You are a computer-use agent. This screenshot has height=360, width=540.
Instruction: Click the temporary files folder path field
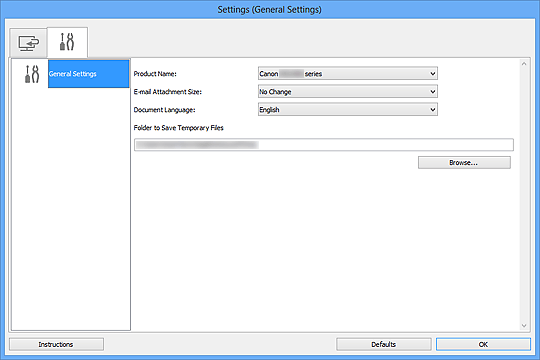324,145
